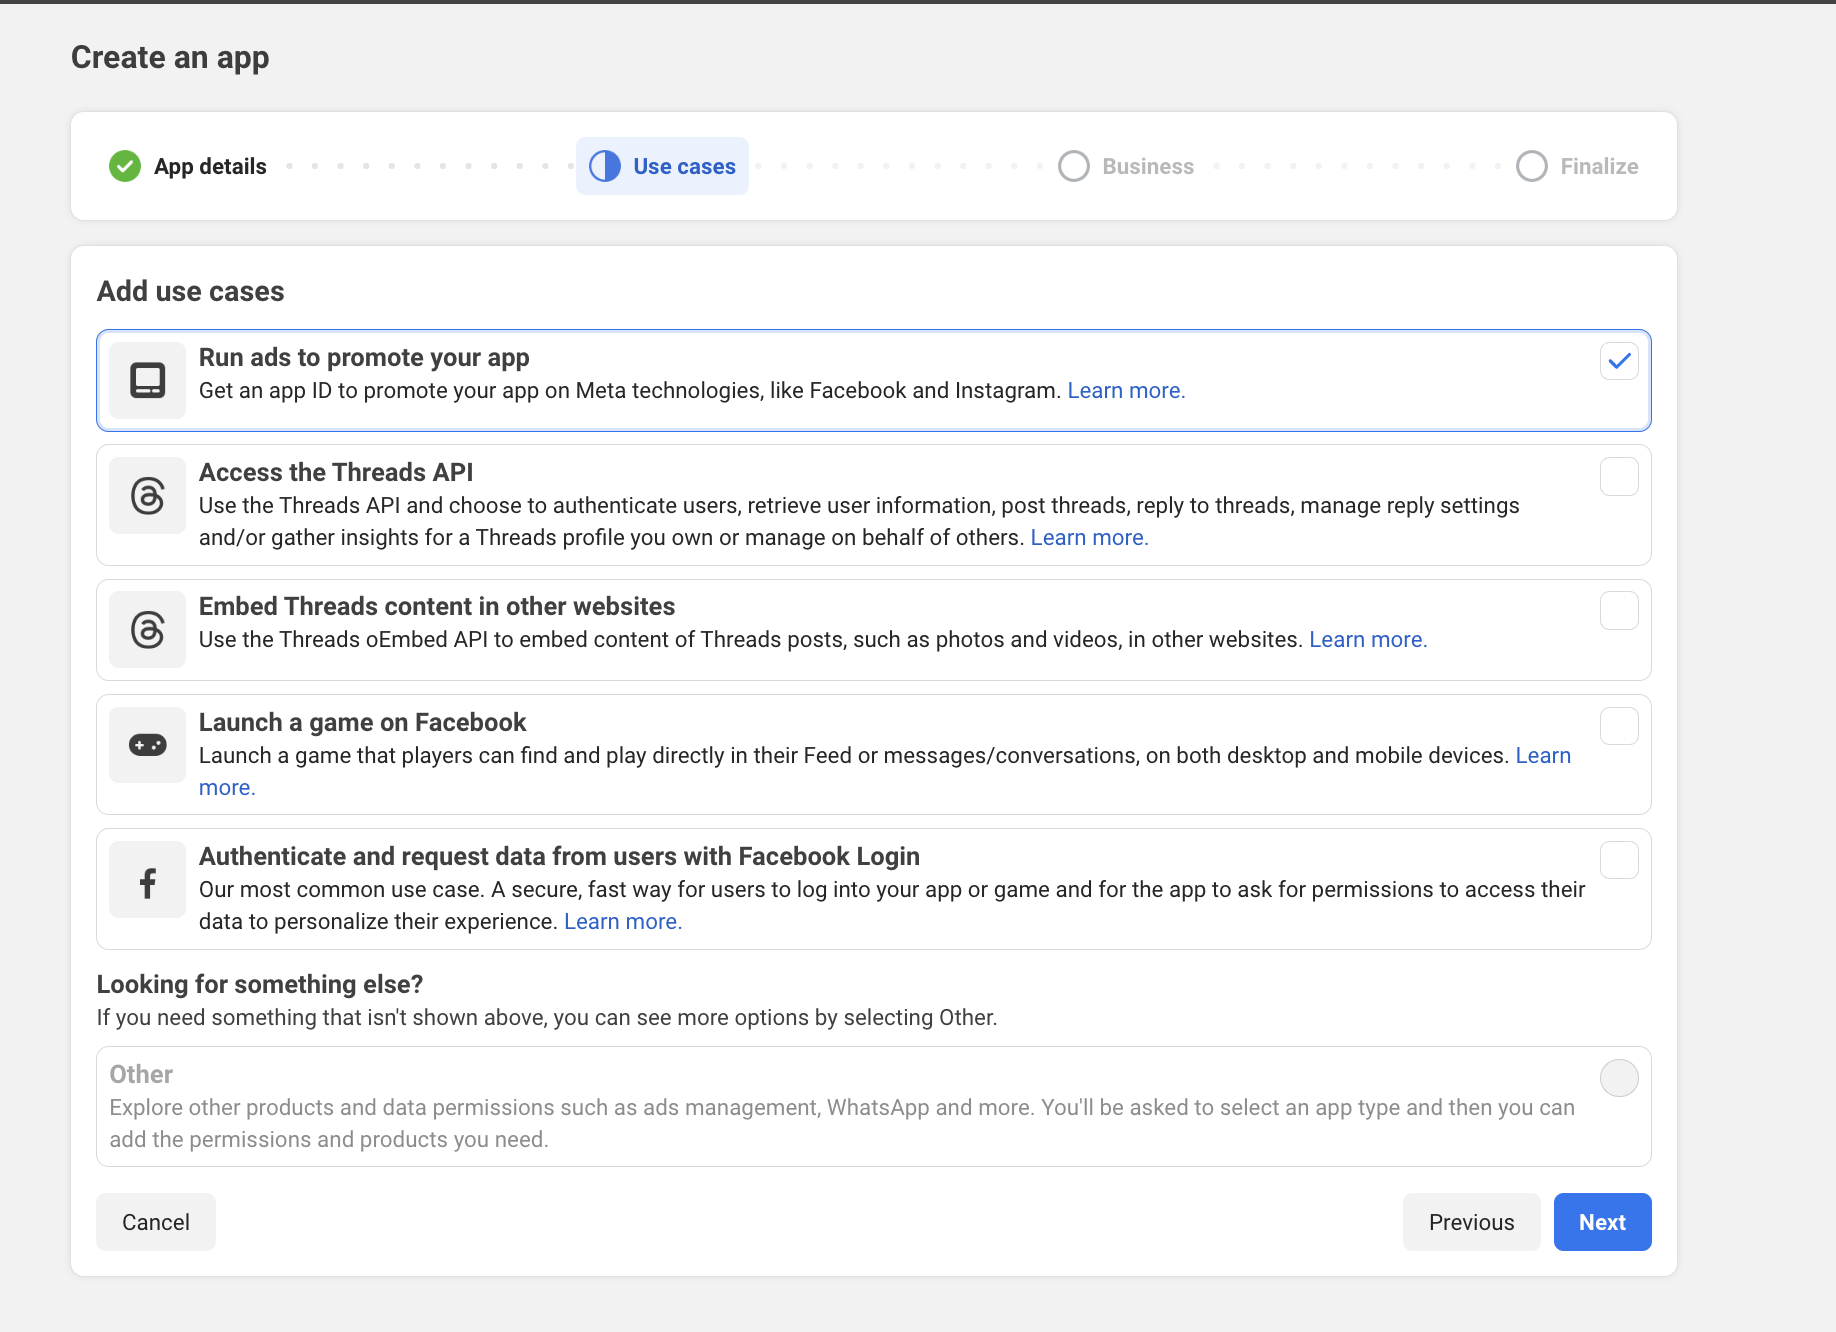1836x1332 pixels.
Task: Jump to the Business step
Action: tap(1126, 166)
